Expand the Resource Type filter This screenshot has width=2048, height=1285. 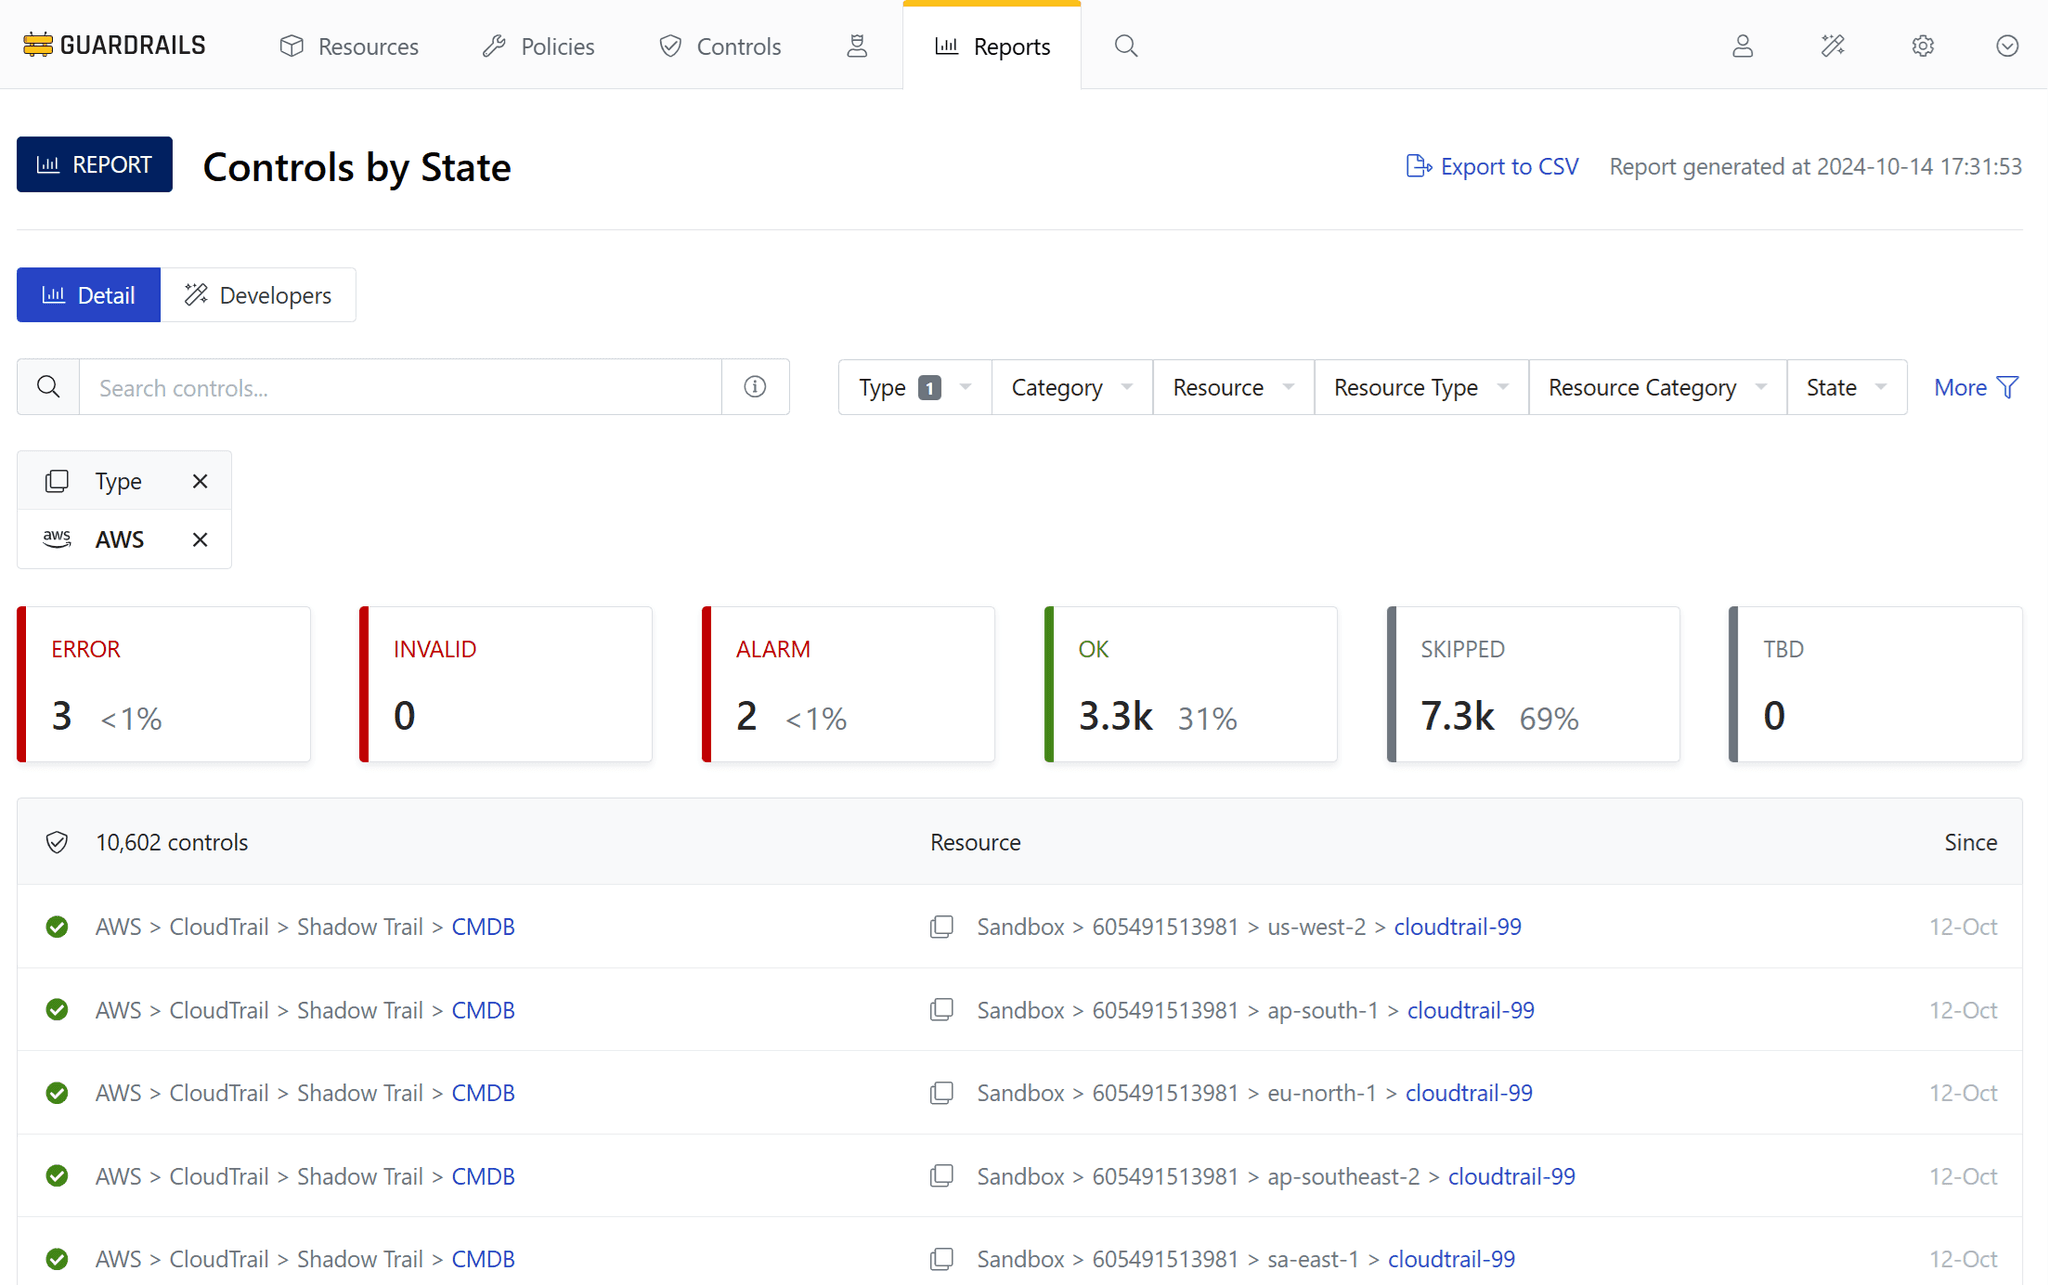[1419, 387]
